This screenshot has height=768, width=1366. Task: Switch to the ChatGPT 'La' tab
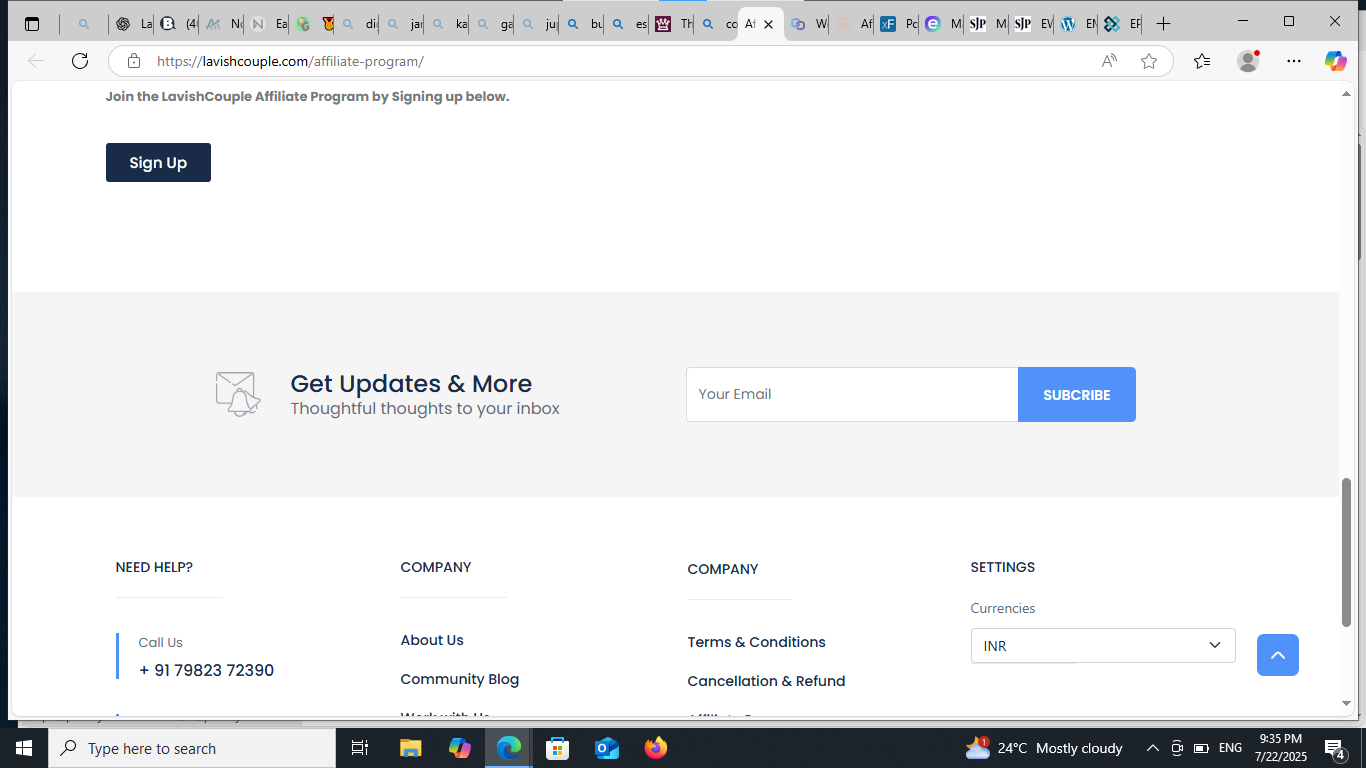(x=132, y=24)
